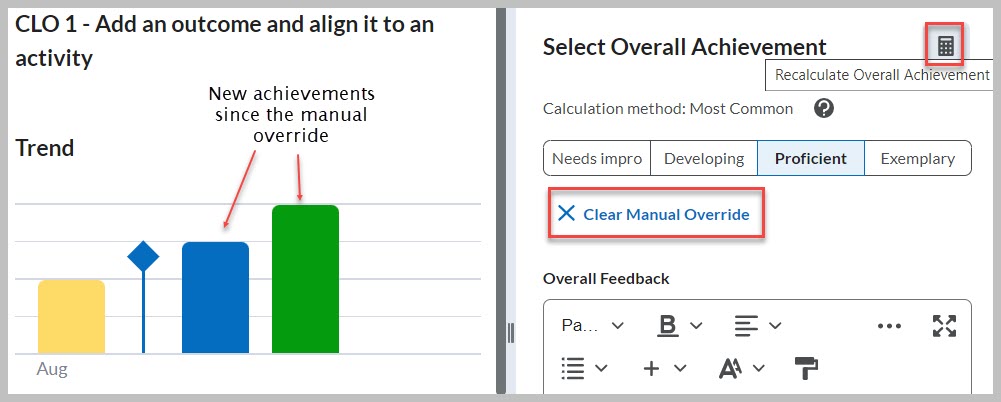
Task: Click Clear Manual Override
Action: (x=655, y=213)
